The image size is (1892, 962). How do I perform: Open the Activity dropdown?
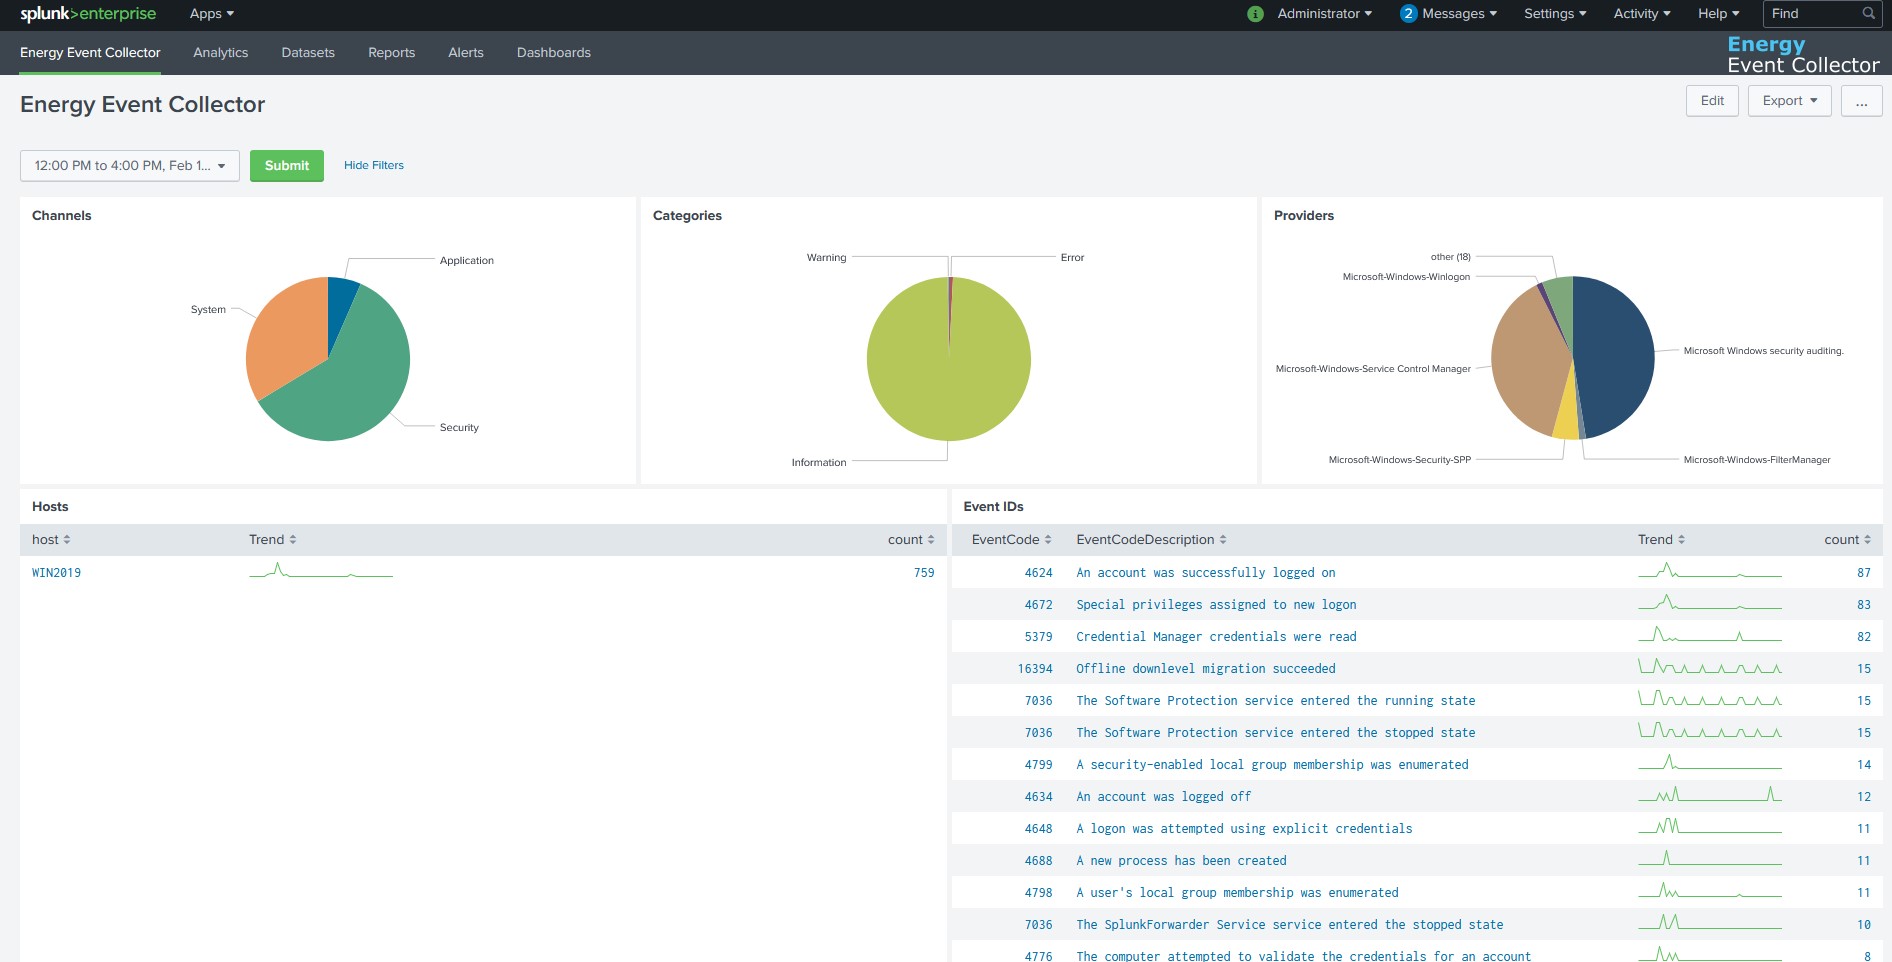(x=1642, y=14)
